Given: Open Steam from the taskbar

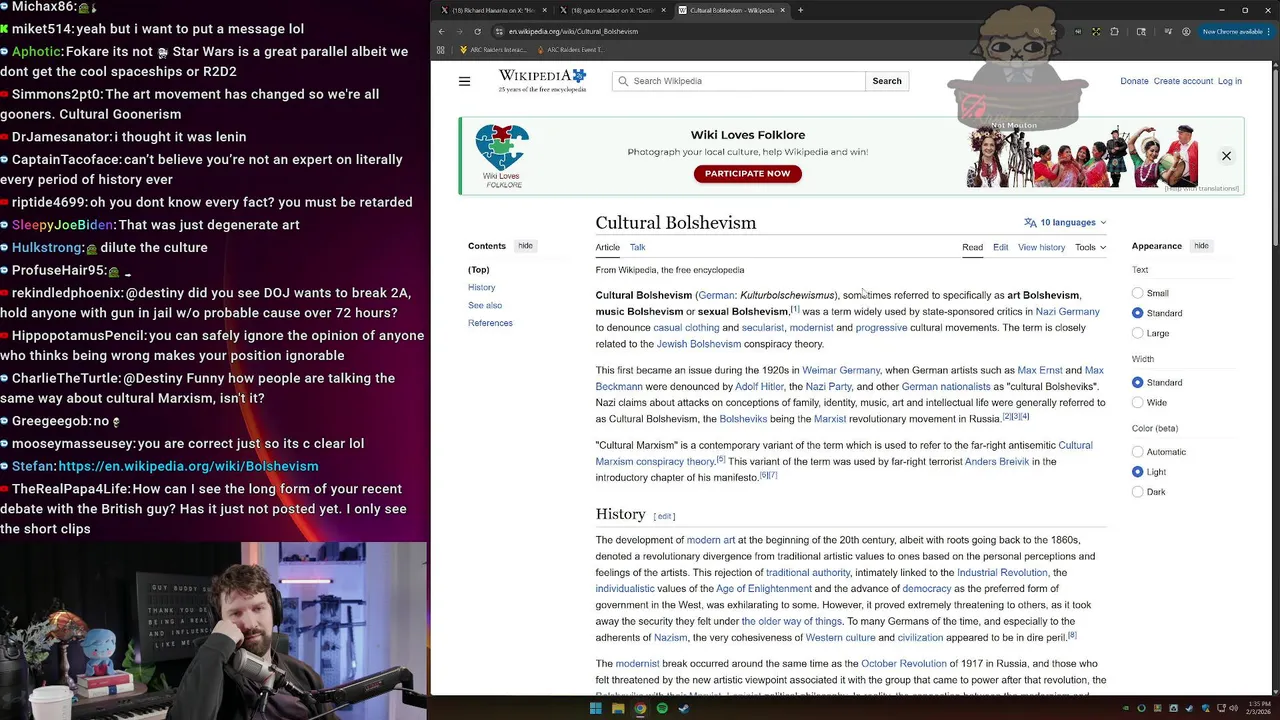Looking at the screenshot, I should point(684,709).
